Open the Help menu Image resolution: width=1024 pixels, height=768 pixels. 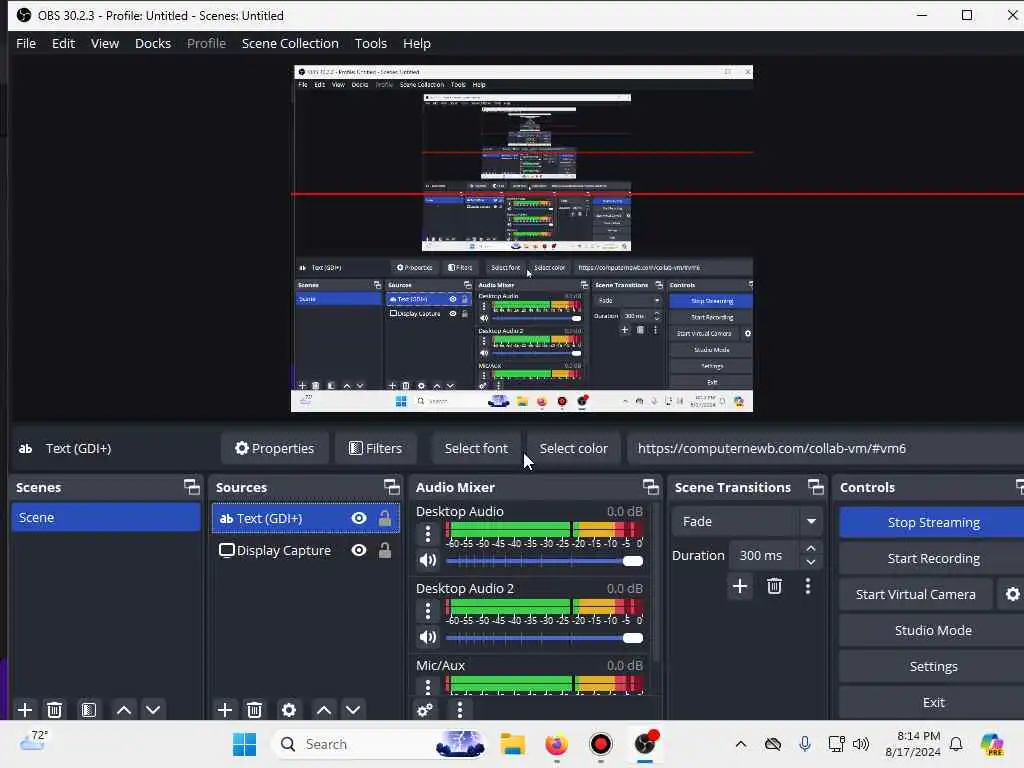coord(417,43)
